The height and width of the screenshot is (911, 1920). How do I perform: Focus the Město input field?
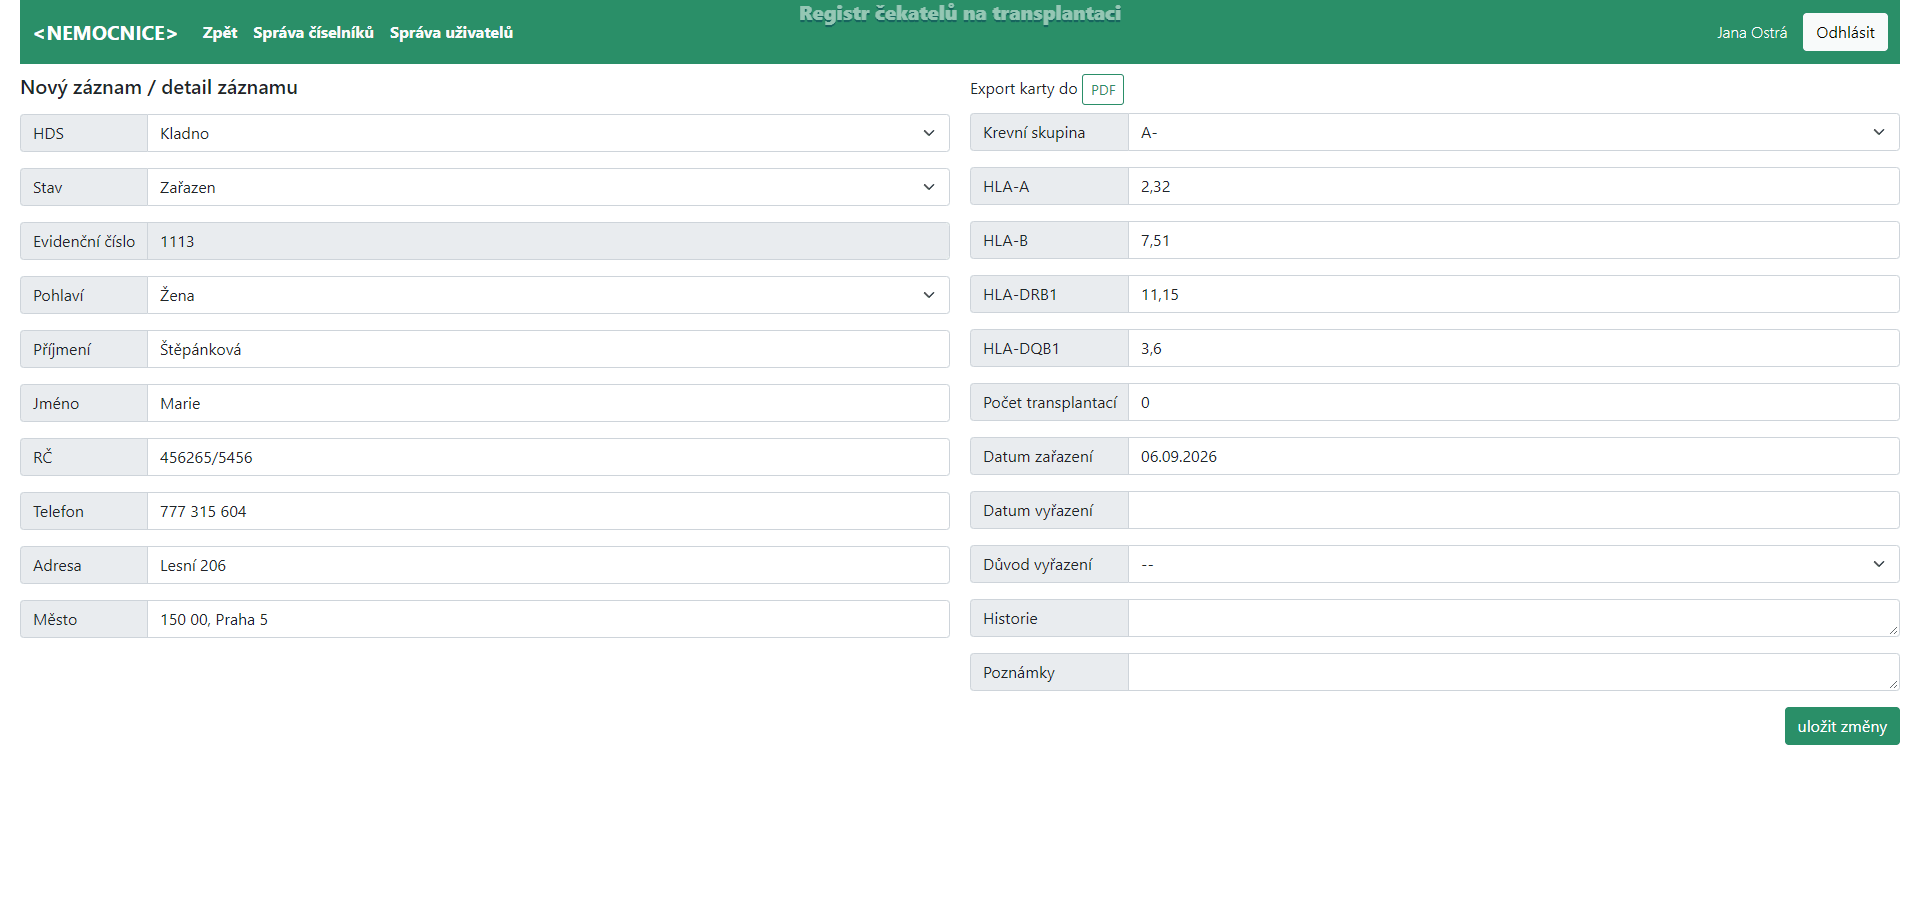pos(548,619)
